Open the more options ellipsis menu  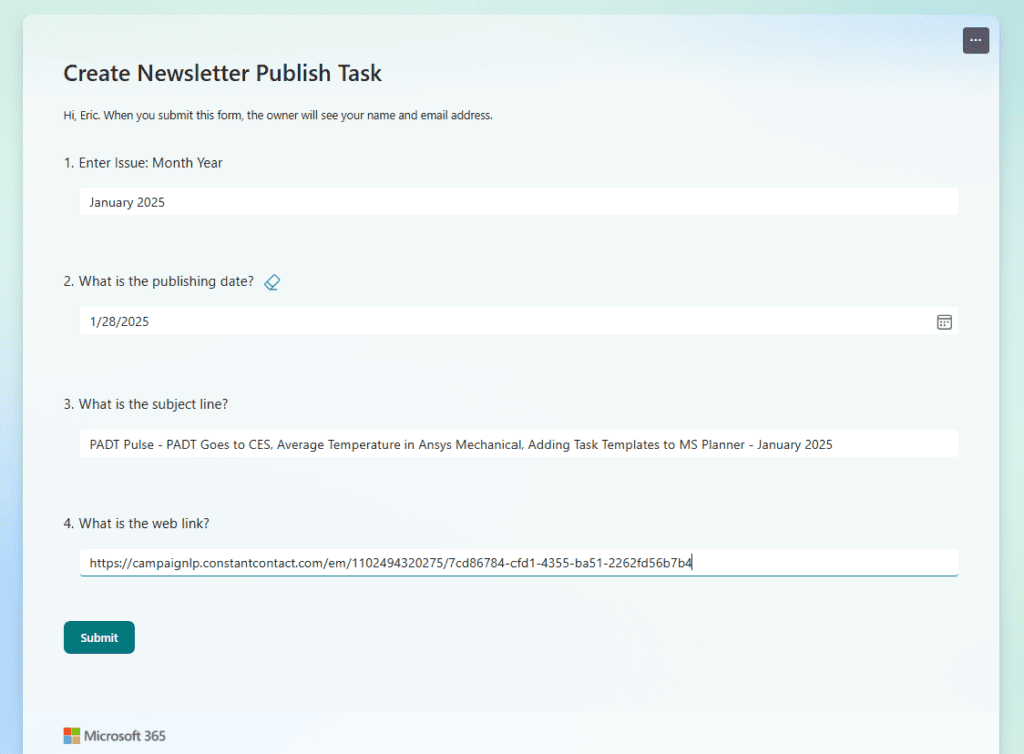coord(976,40)
